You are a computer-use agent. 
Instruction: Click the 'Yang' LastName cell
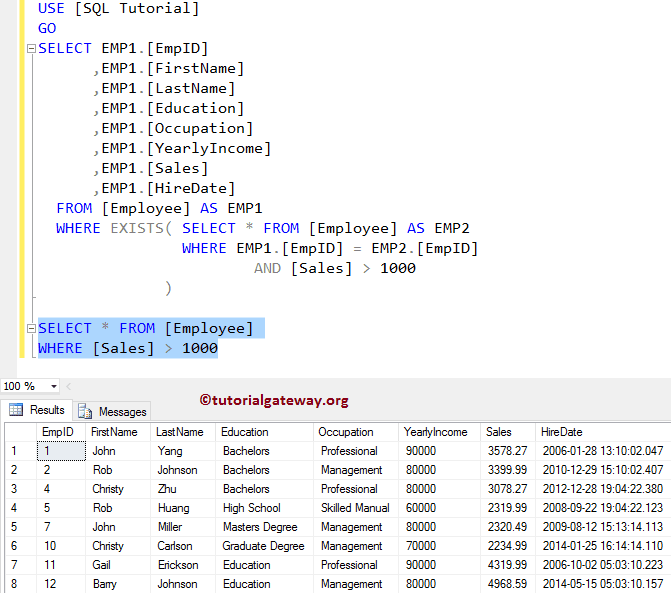183,451
